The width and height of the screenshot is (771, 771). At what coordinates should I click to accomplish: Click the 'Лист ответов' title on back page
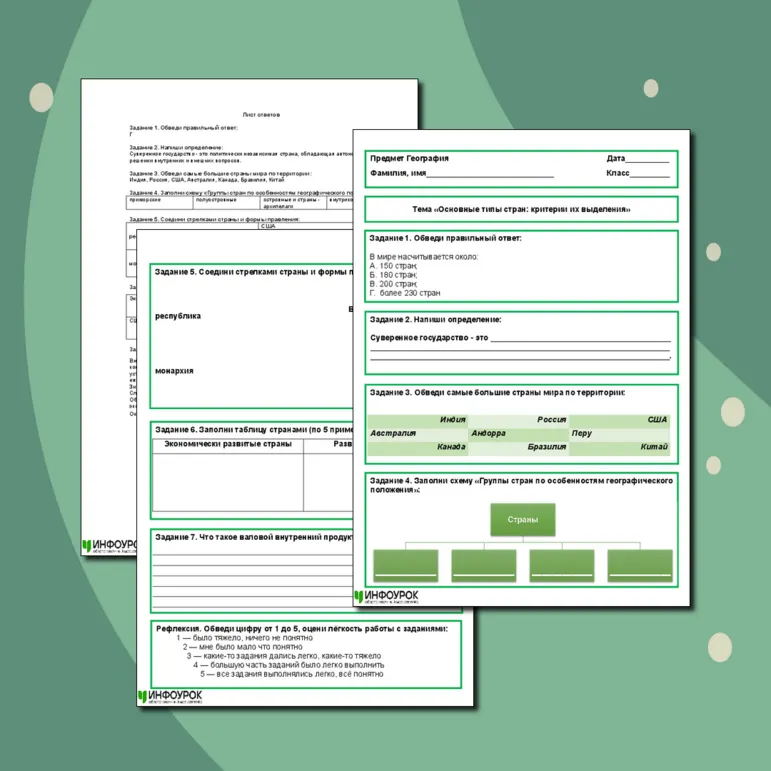(x=261, y=115)
